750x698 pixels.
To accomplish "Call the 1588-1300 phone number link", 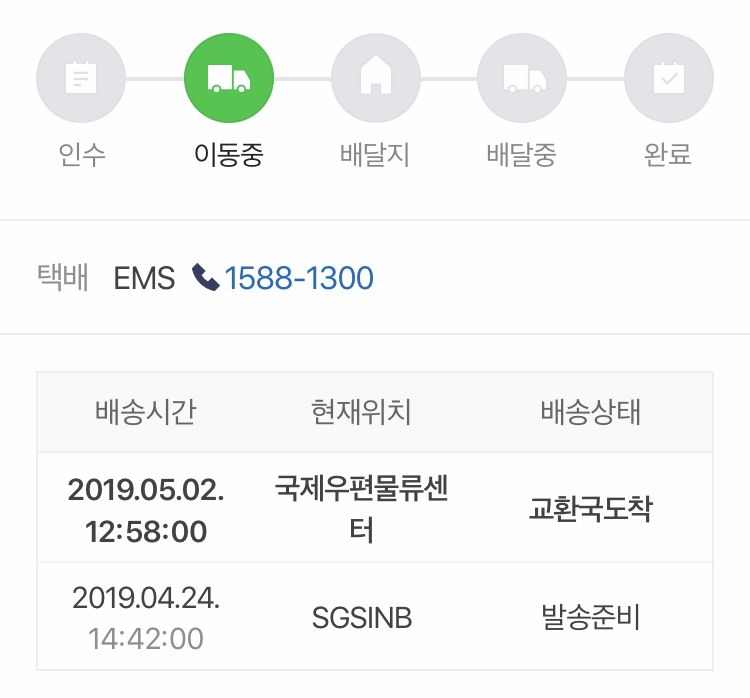I will tap(299, 278).
